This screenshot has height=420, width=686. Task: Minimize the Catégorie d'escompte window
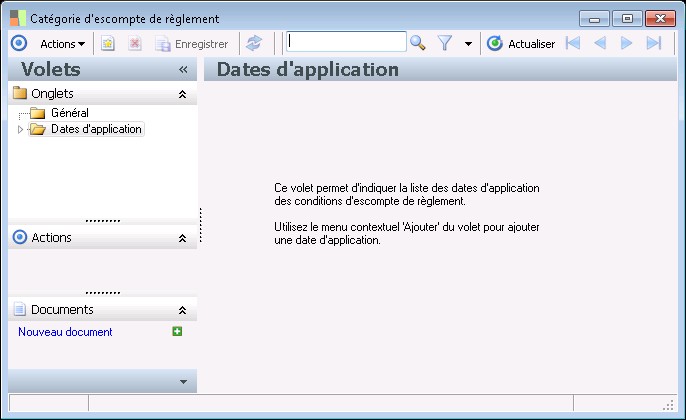594,19
